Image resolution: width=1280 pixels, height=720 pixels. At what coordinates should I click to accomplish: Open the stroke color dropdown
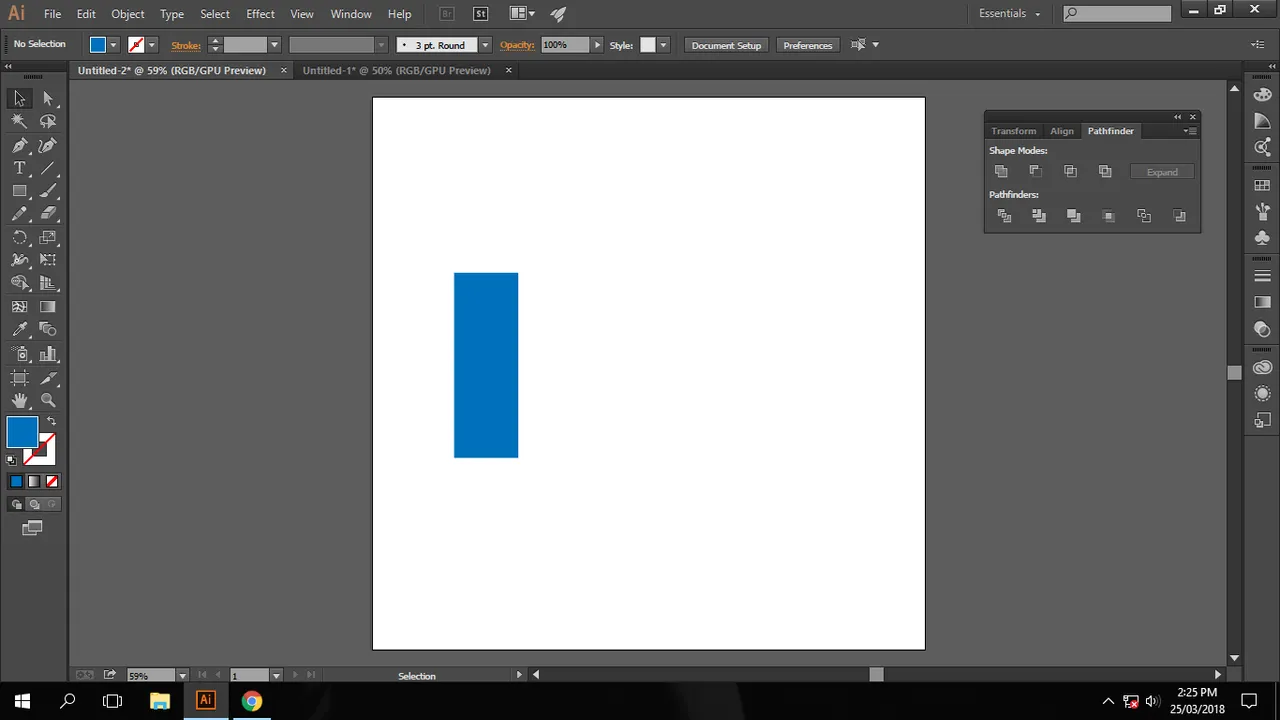pos(152,45)
